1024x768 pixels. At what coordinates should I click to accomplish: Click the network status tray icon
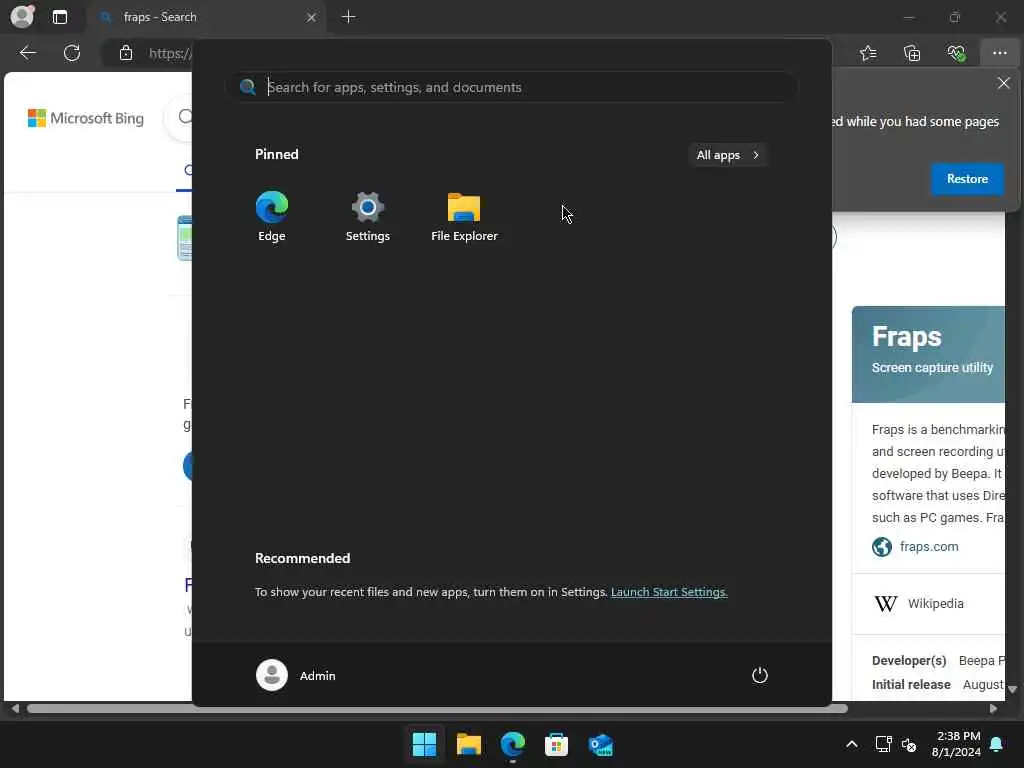click(883, 744)
